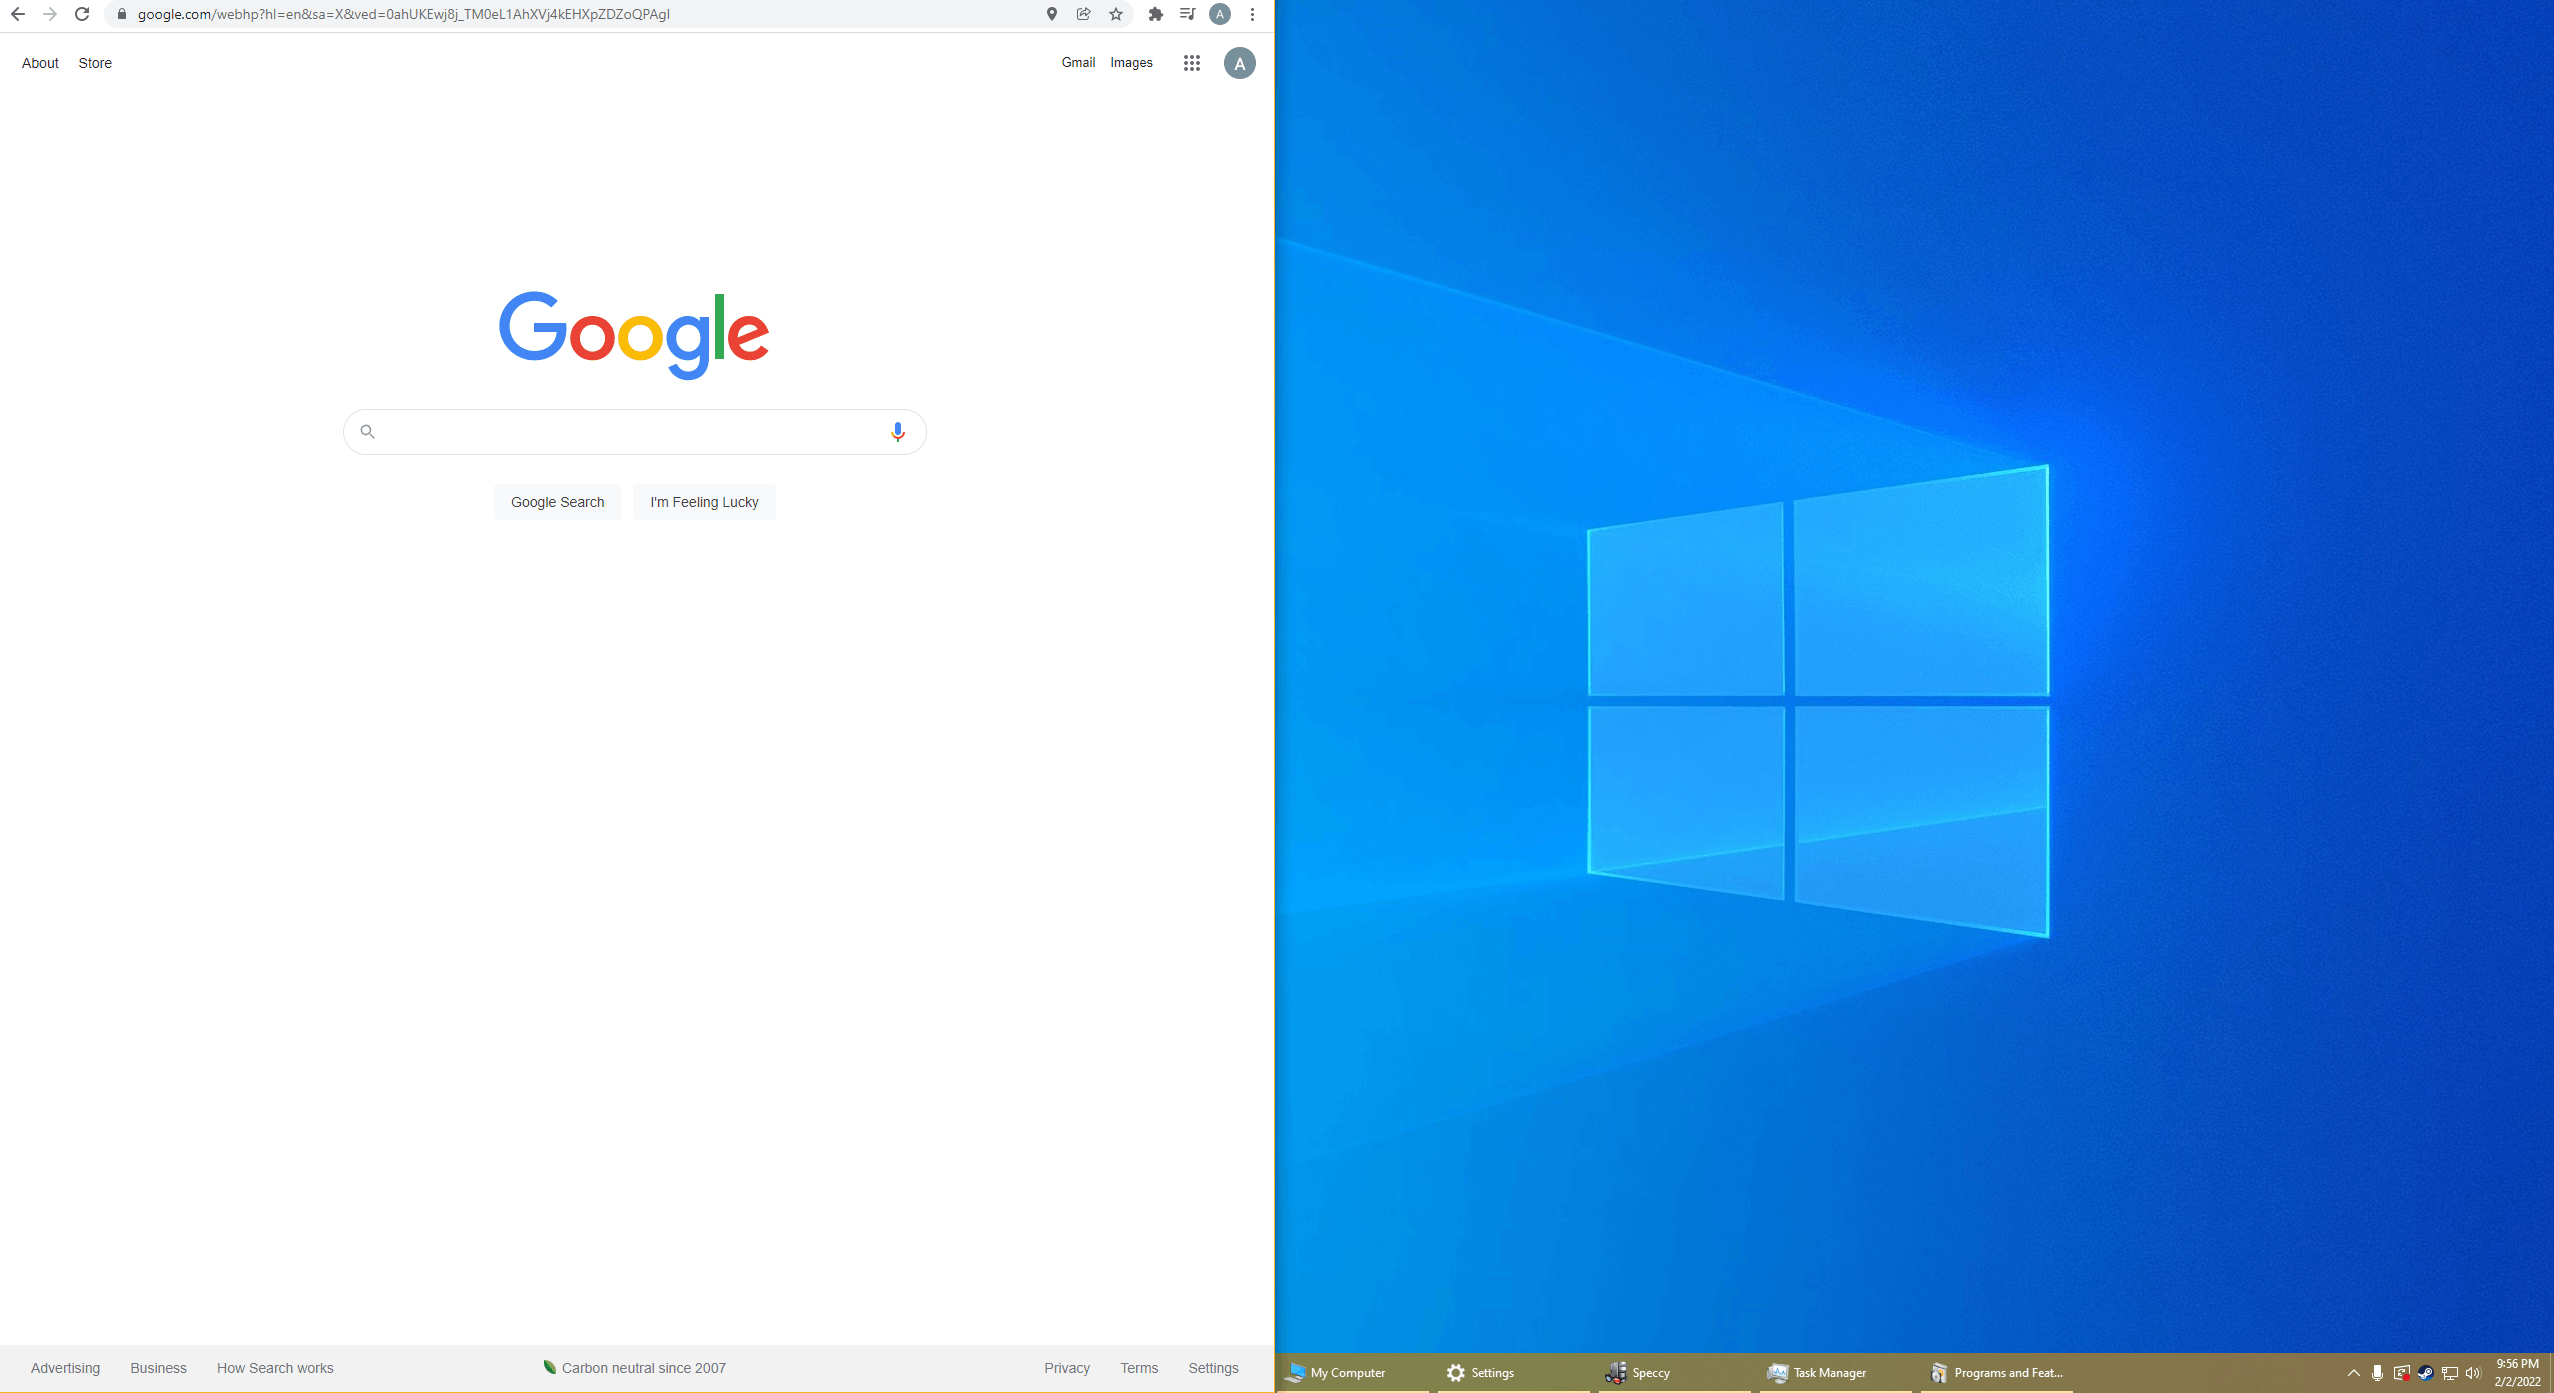Click the Google voice search microphone
The height and width of the screenshot is (1393, 2554).
coord(897,431)
